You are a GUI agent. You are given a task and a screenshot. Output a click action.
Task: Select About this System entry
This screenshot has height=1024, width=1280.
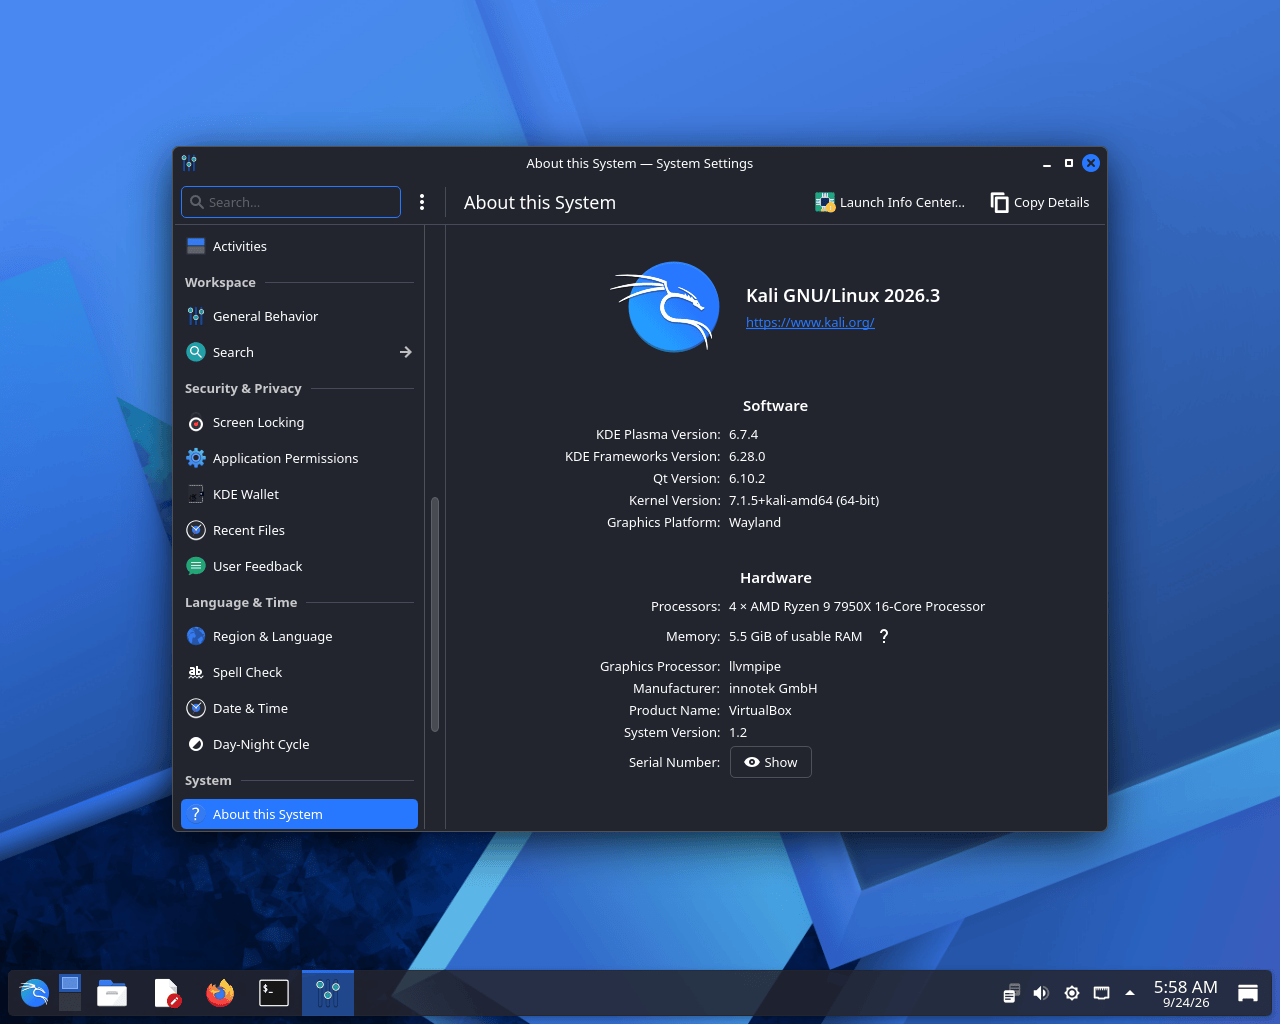click(299, 814)
